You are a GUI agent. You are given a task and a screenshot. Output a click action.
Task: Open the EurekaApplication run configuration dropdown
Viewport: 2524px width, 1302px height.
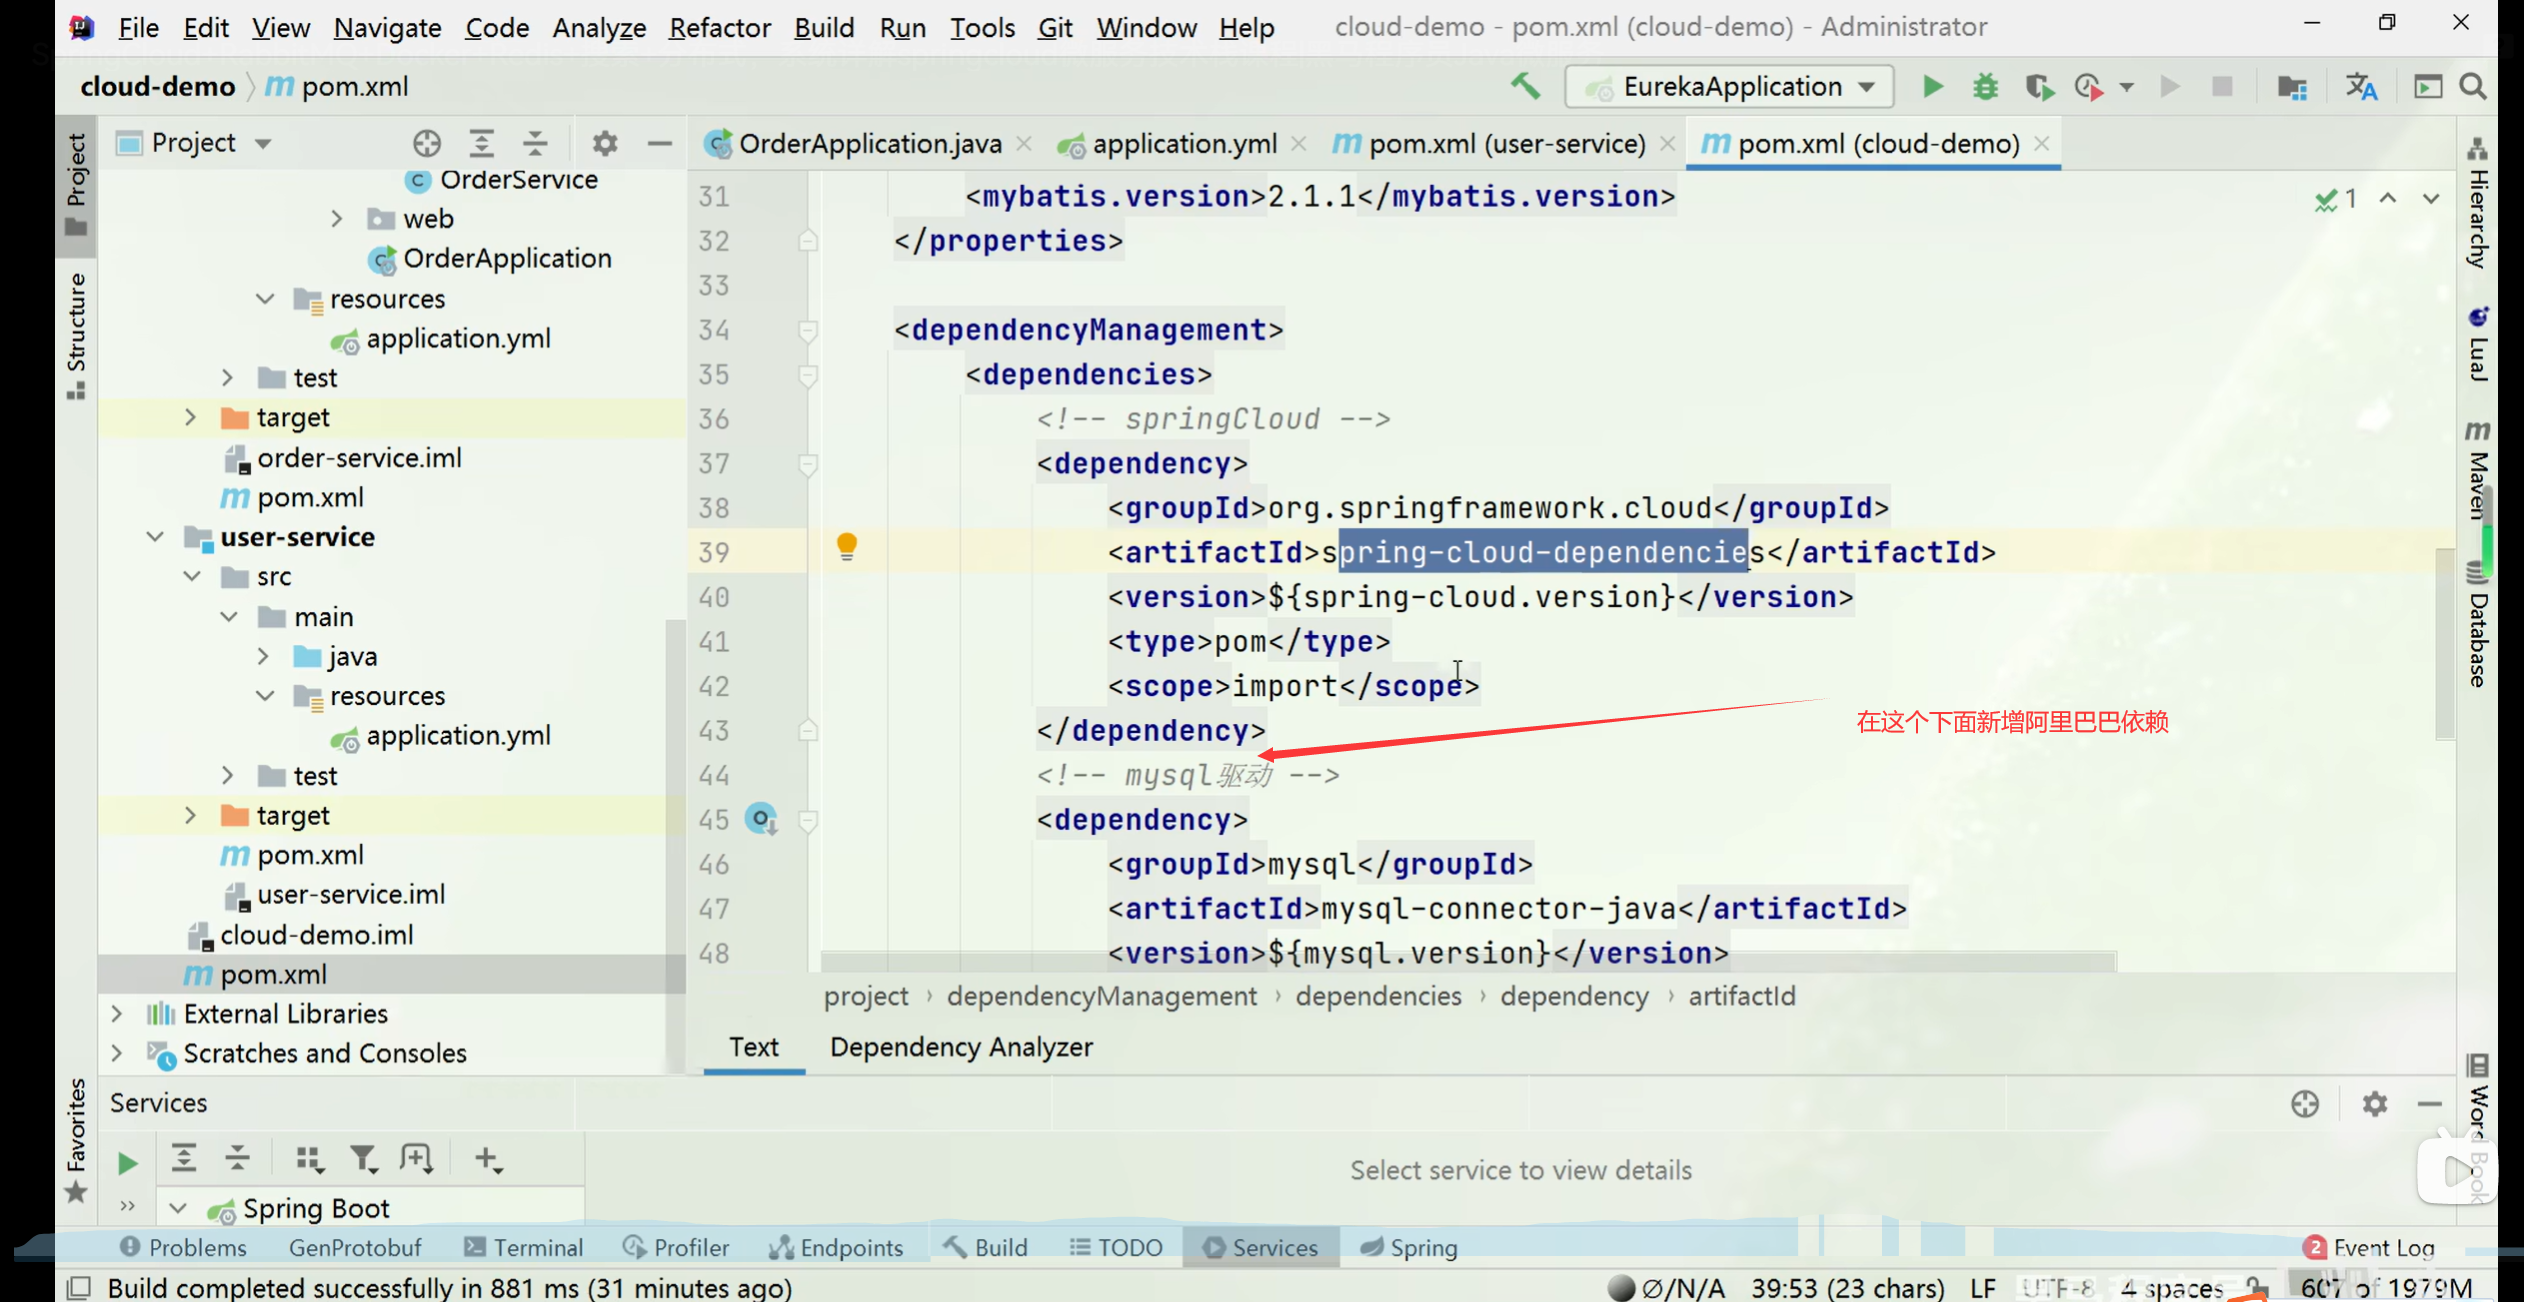(1729, 87)
